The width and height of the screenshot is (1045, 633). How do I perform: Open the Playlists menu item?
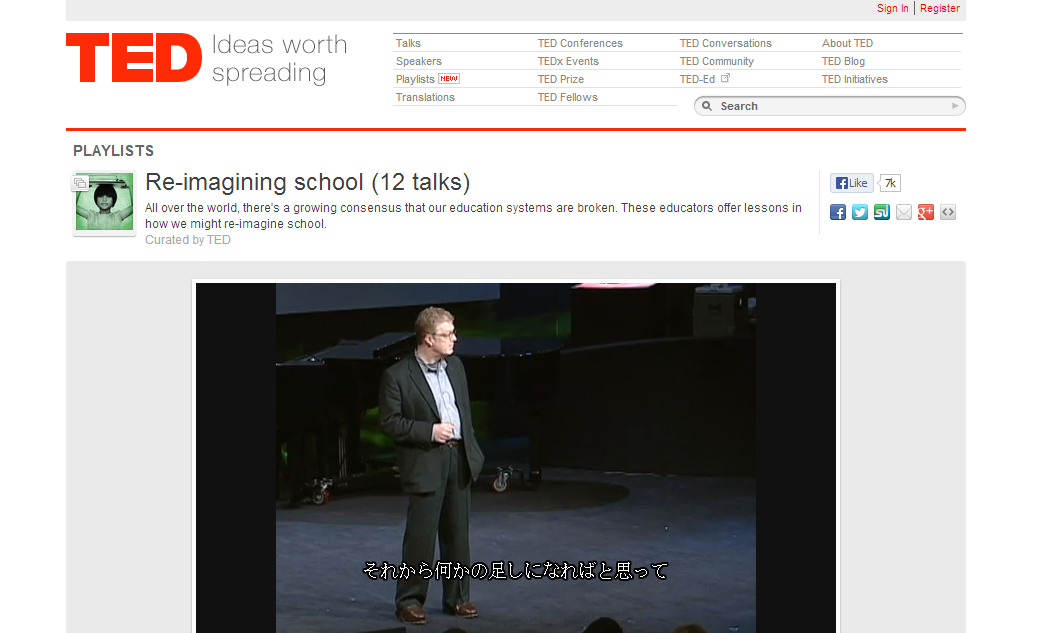click(x=415, y=79)
